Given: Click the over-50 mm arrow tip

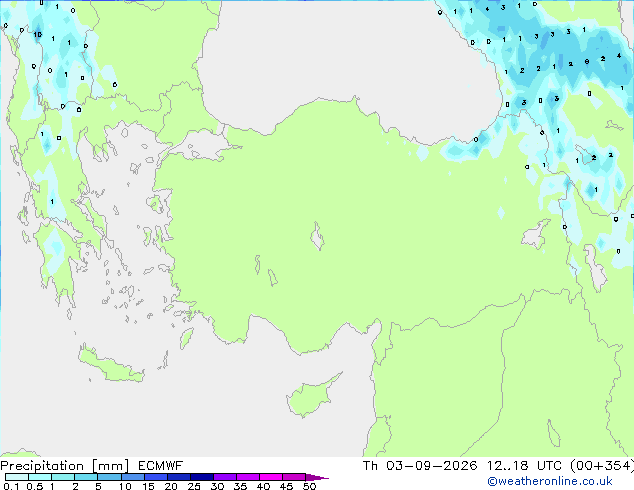Looking at the screenshot, I should [317, 477].
